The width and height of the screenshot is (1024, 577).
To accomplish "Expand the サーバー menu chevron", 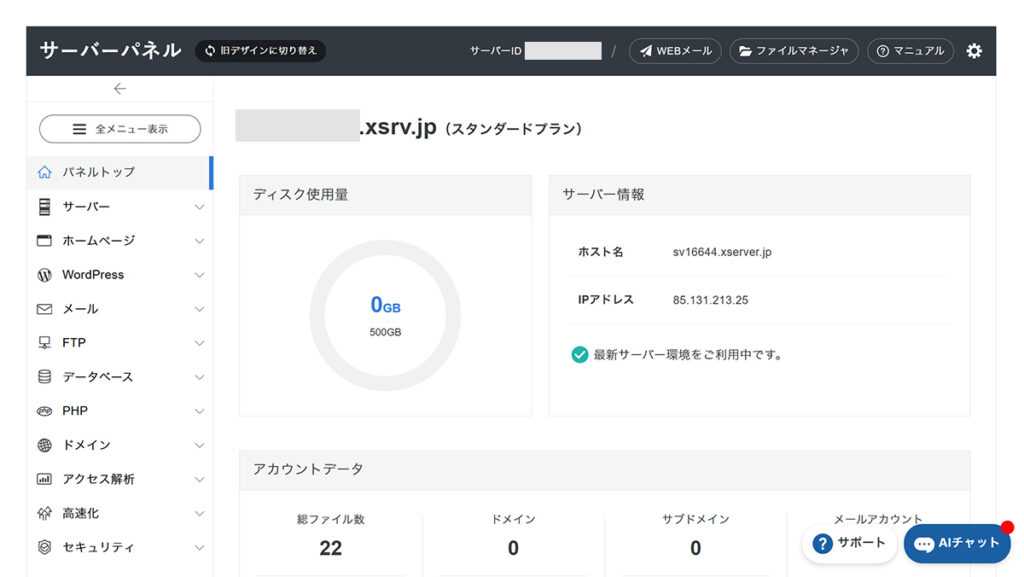I will [x=199, y=207].
